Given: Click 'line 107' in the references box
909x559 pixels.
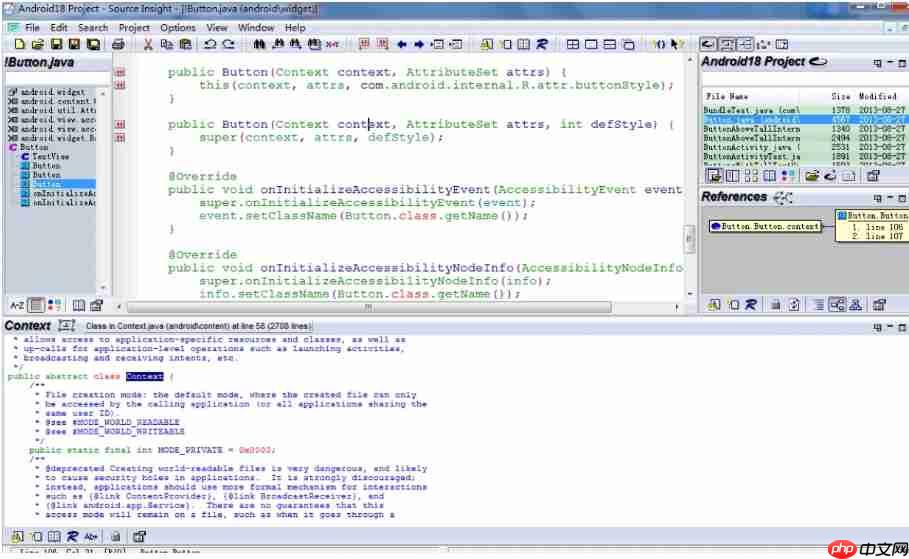Looking at the screenshot, I should coord(883,236).
